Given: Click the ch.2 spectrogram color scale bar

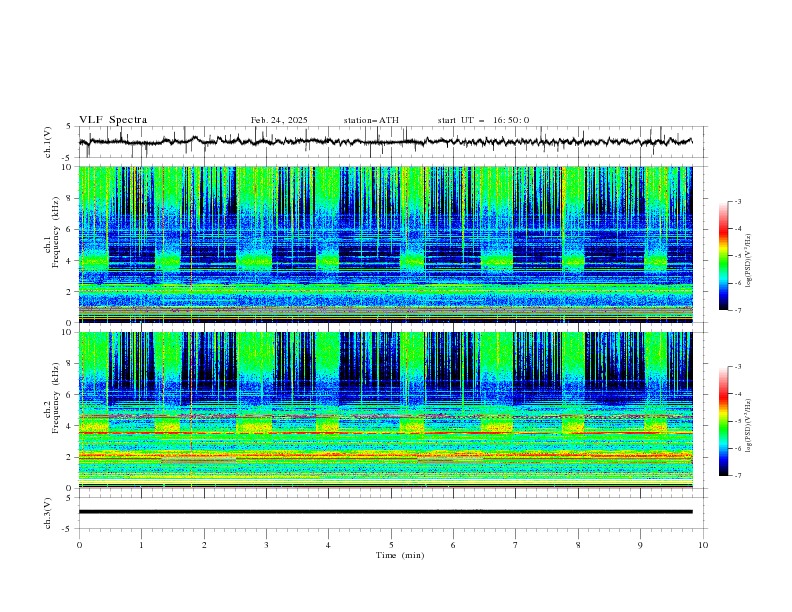Looking at the screenshot, I should (723, 421).
